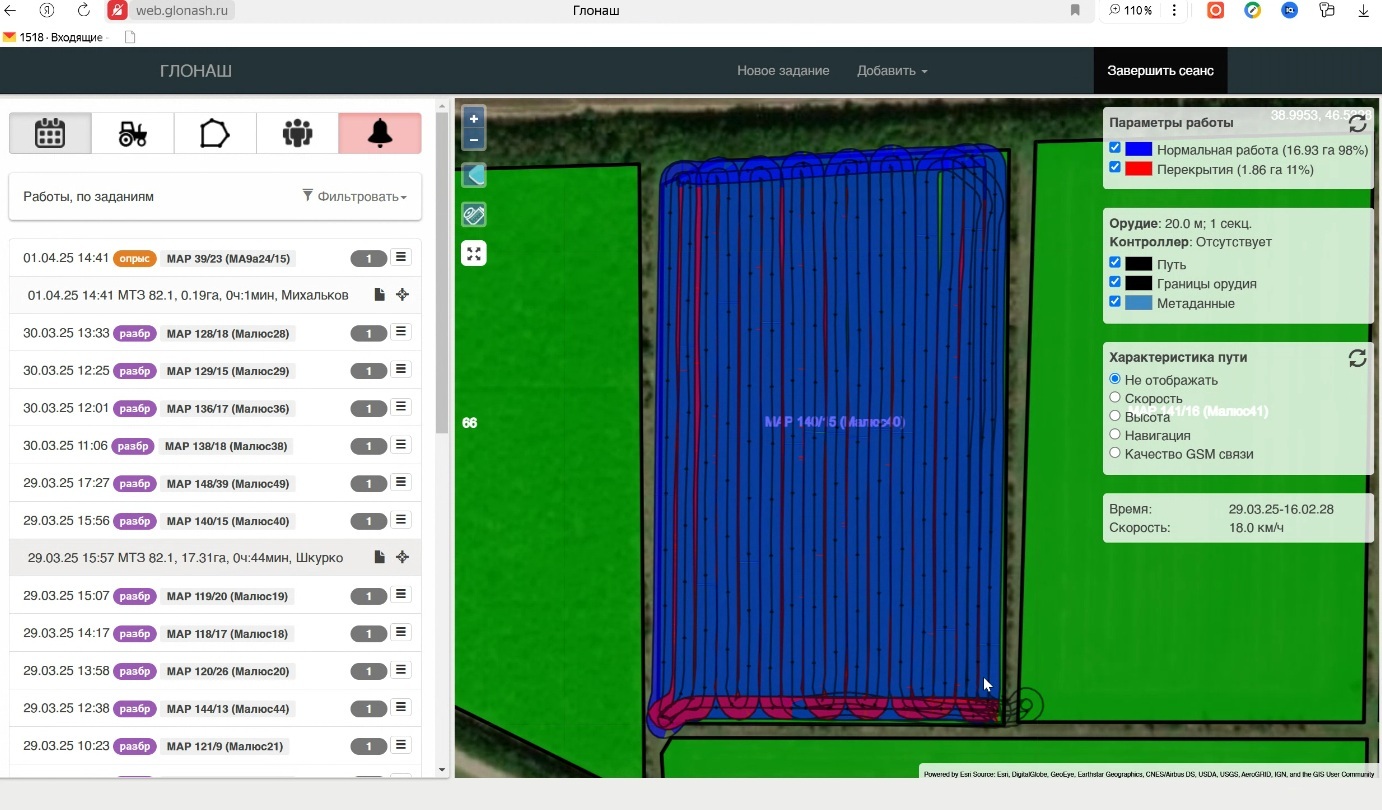Image resolution: width=1382 pixels, height=810 pixels.
Task: Open the bell notifications tab
Action: pos(380,133)
